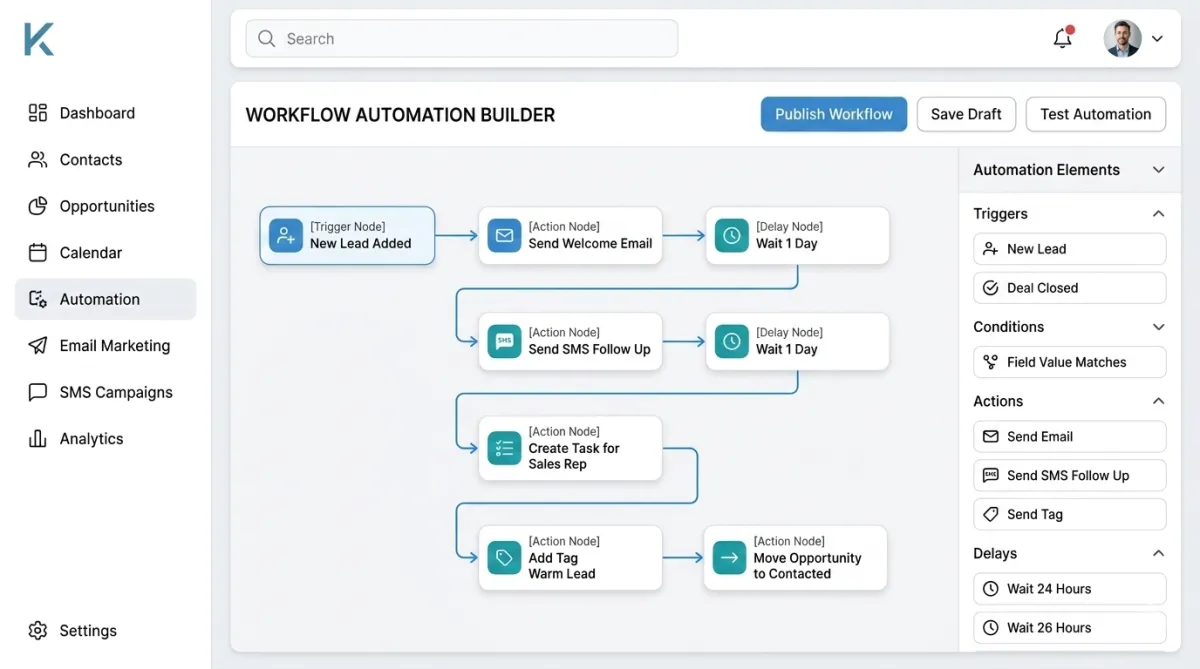Click the Move Opportunity node's arrow icon
The width and height of the screenshot is (1200, 669).
(730, 558)
